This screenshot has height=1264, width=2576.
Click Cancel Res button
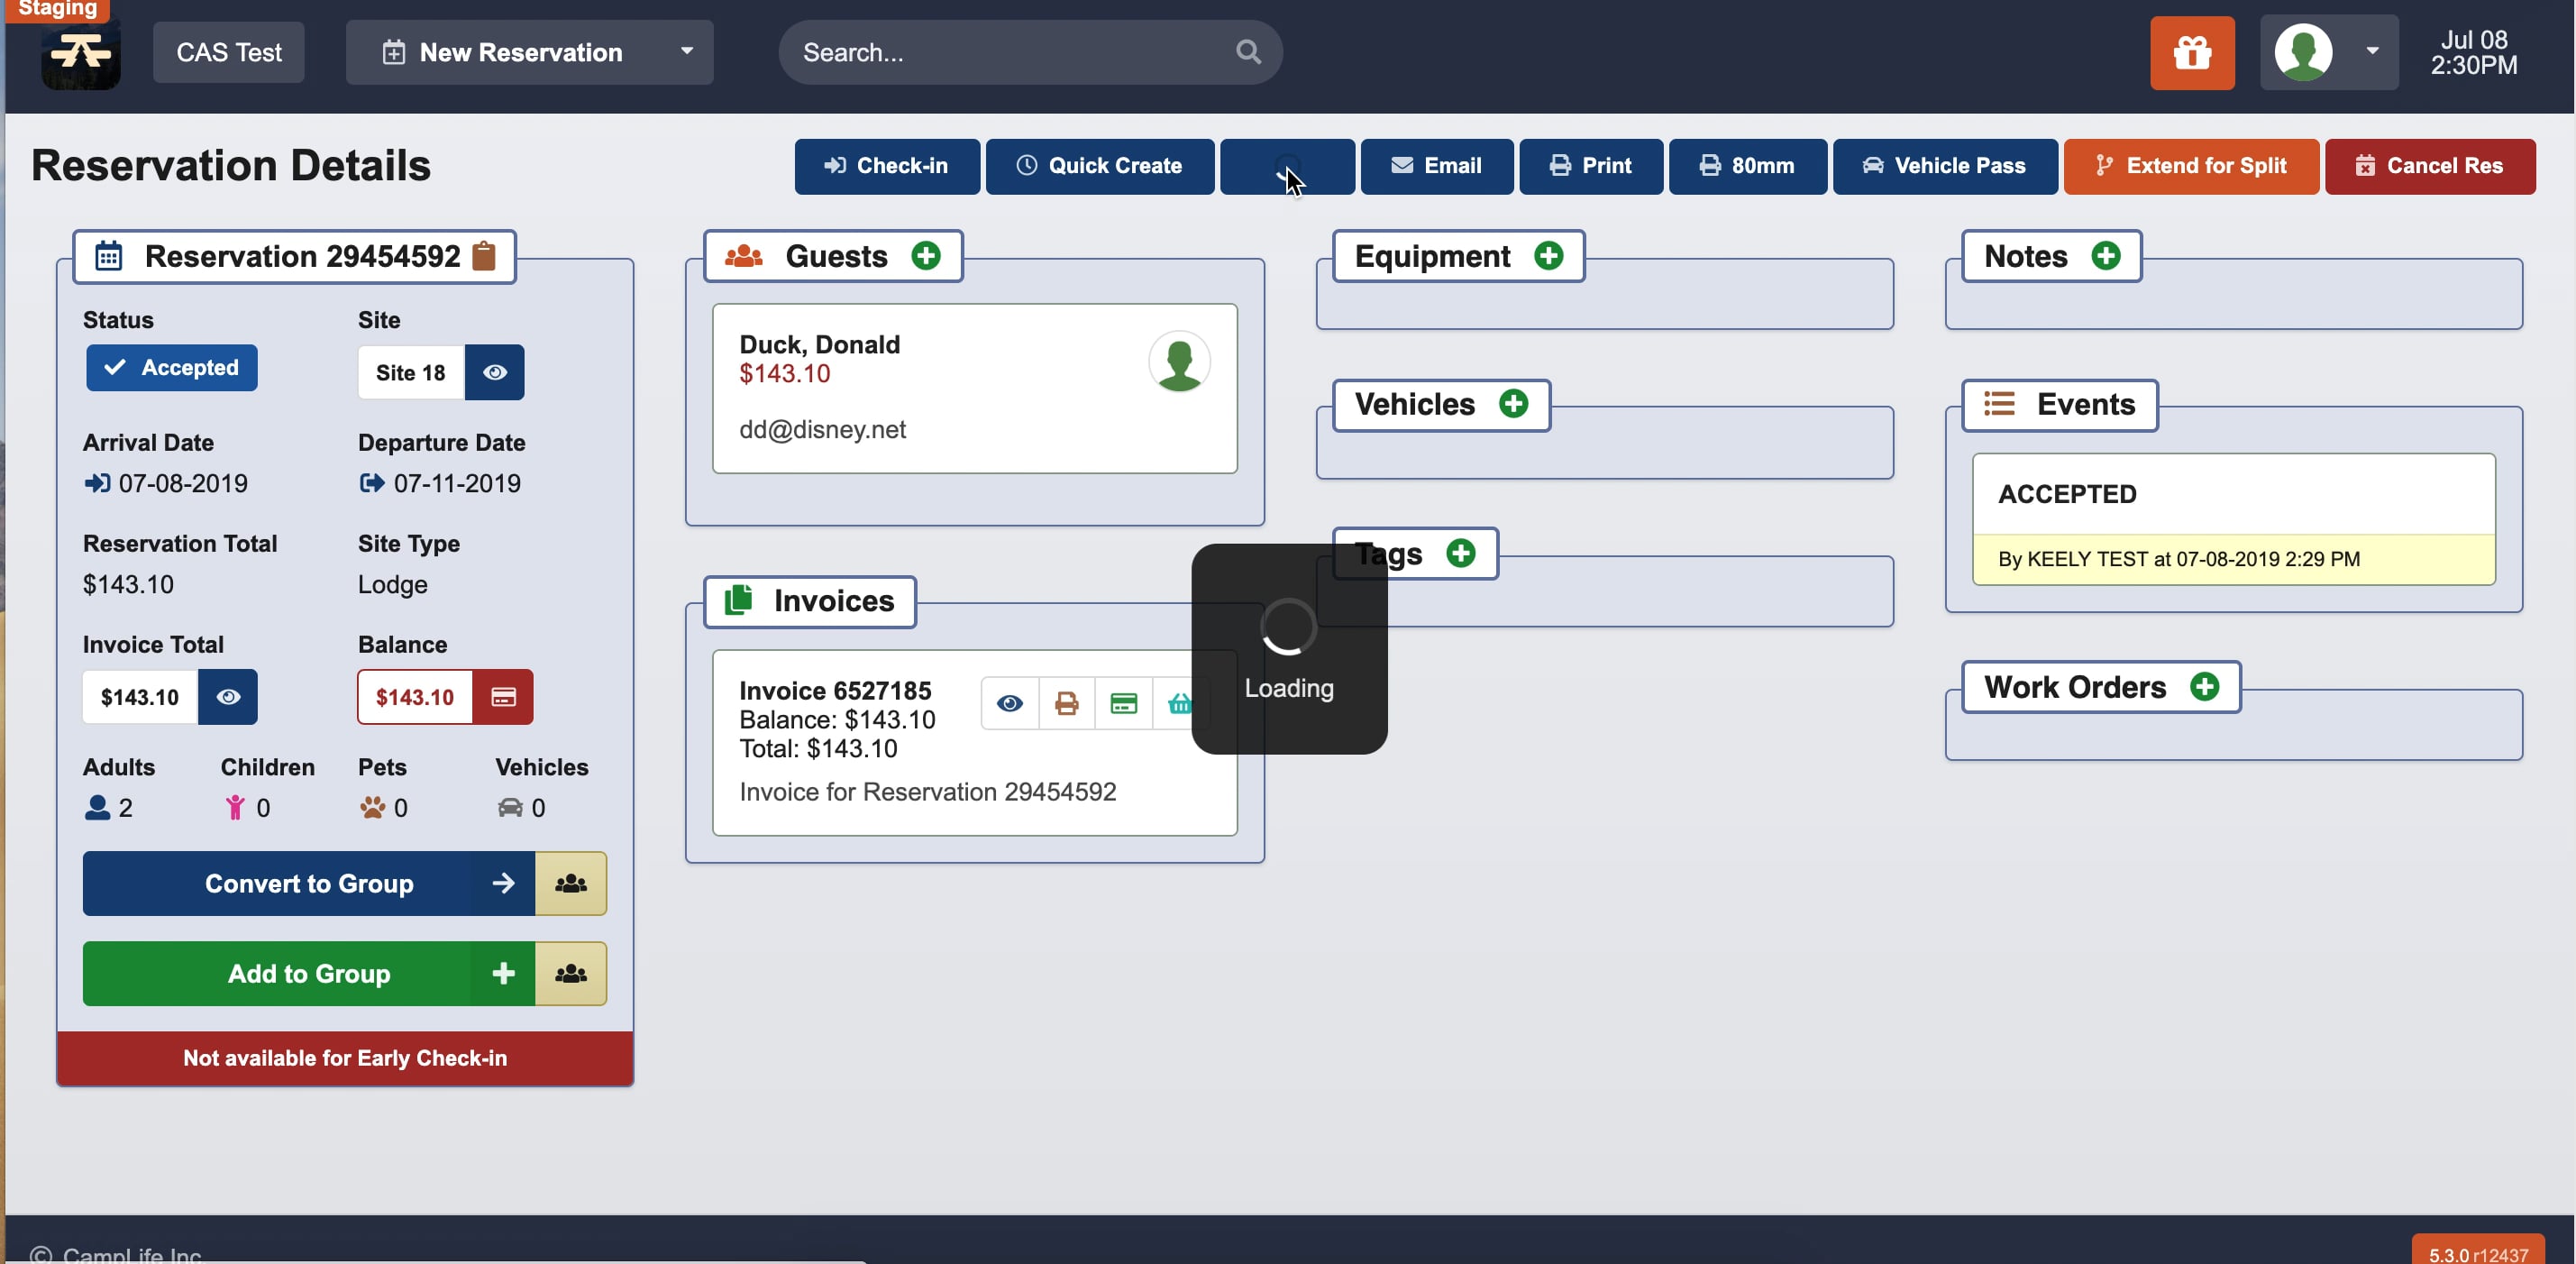[x=2431, y=166]
